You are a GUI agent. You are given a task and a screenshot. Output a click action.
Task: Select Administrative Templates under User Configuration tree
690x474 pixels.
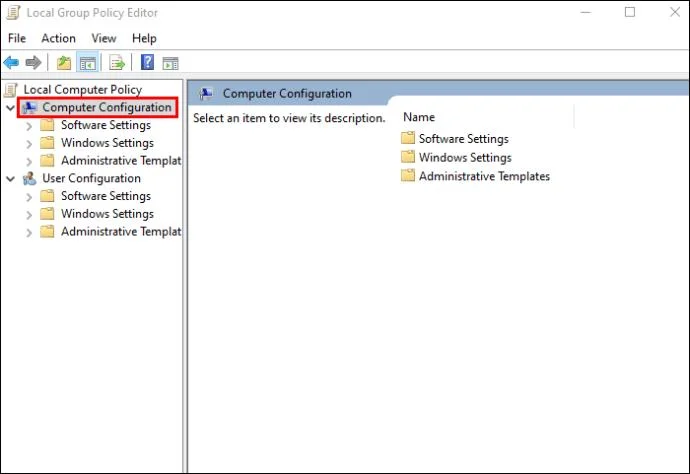coord(121,231)
